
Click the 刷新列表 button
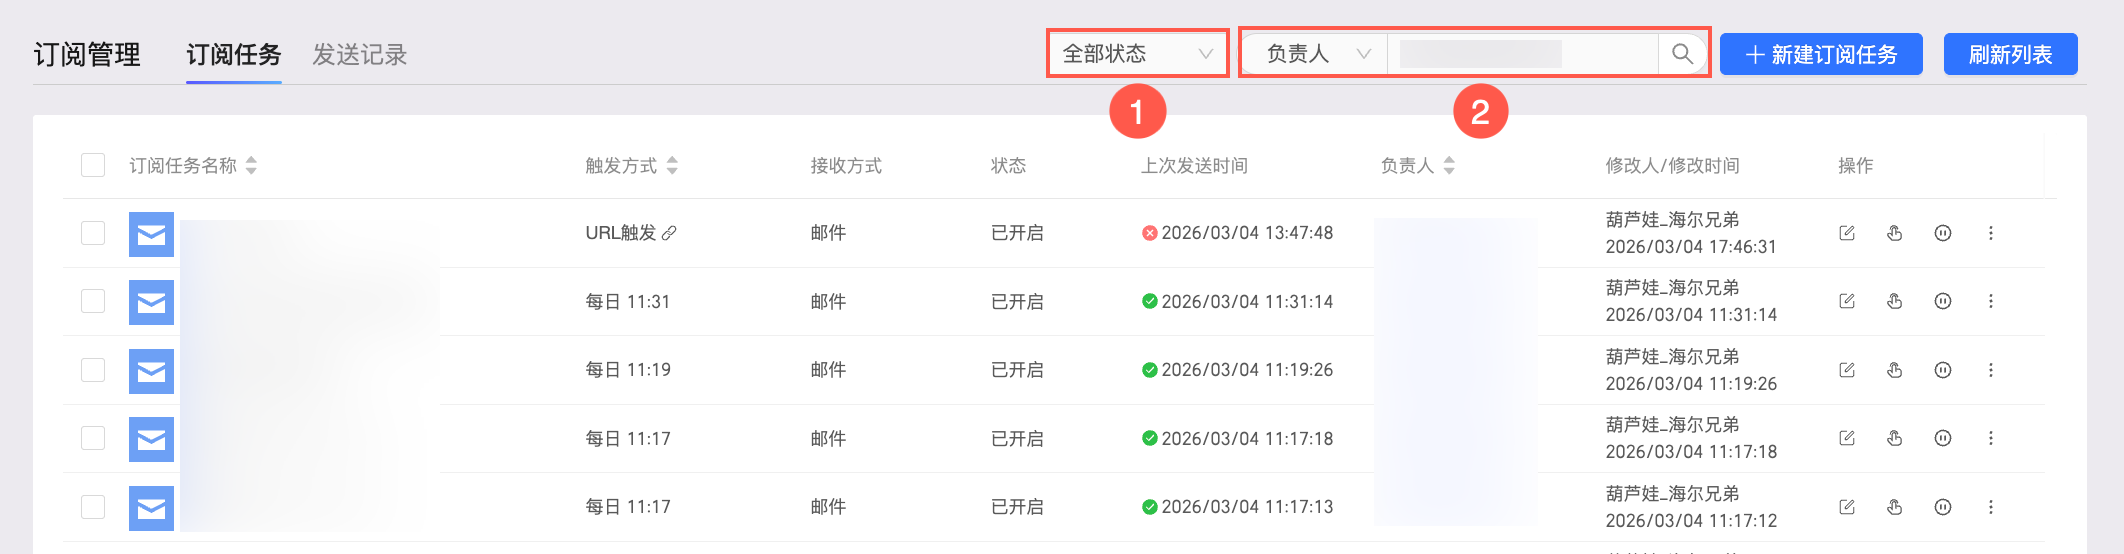point(2010,54)
